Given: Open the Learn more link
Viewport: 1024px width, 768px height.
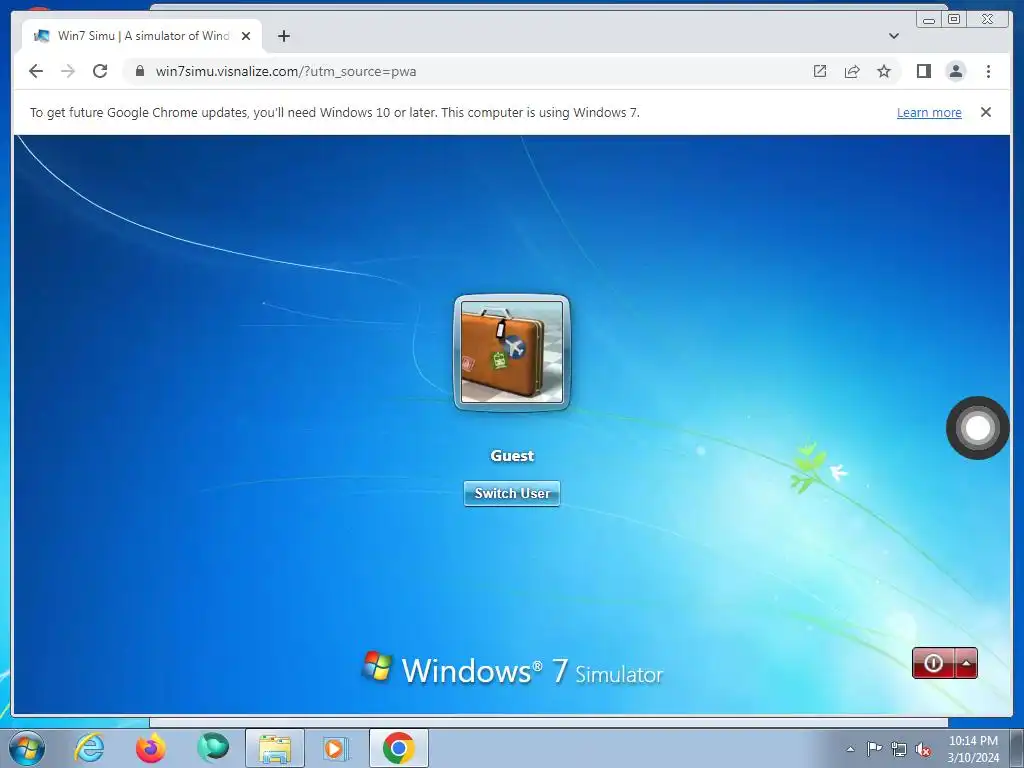Looking at the screenshot, I should 929,112.
